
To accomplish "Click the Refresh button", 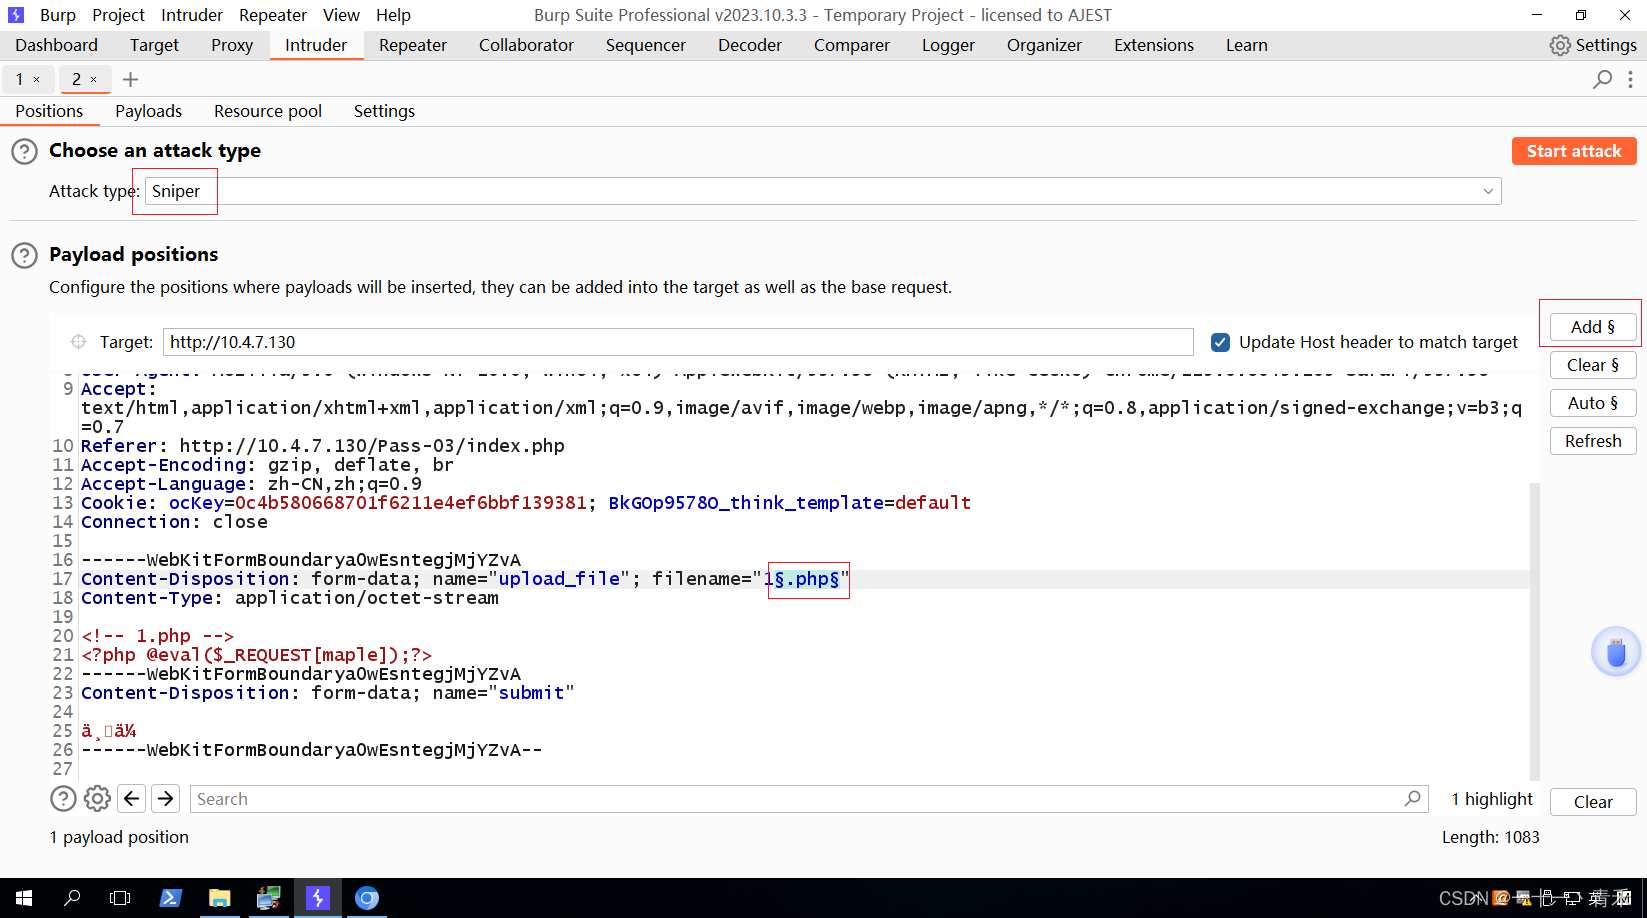I will 1593,441.
